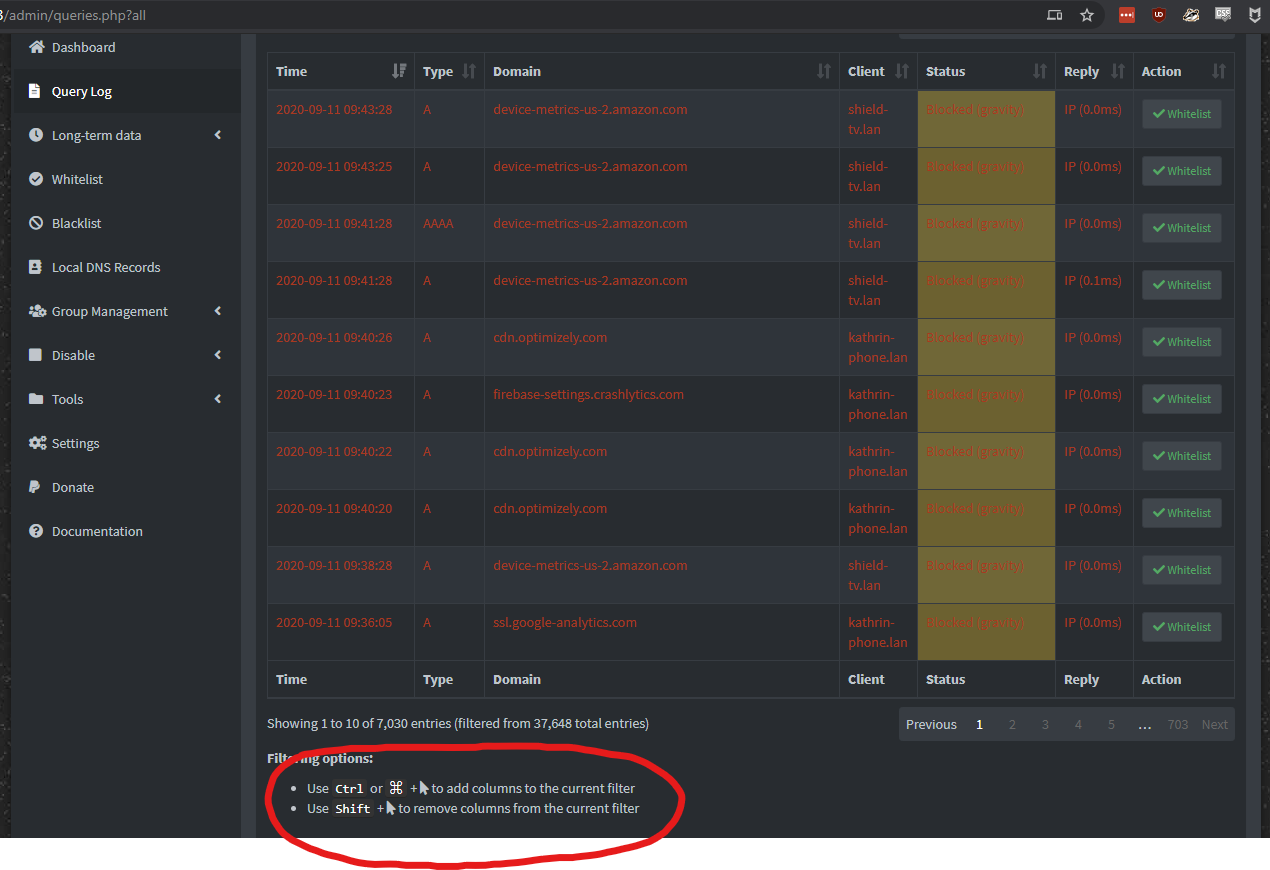Click the browser bookmark star icon
The width and height of the screenshot is (1270, 870).
pos(1086,15)
